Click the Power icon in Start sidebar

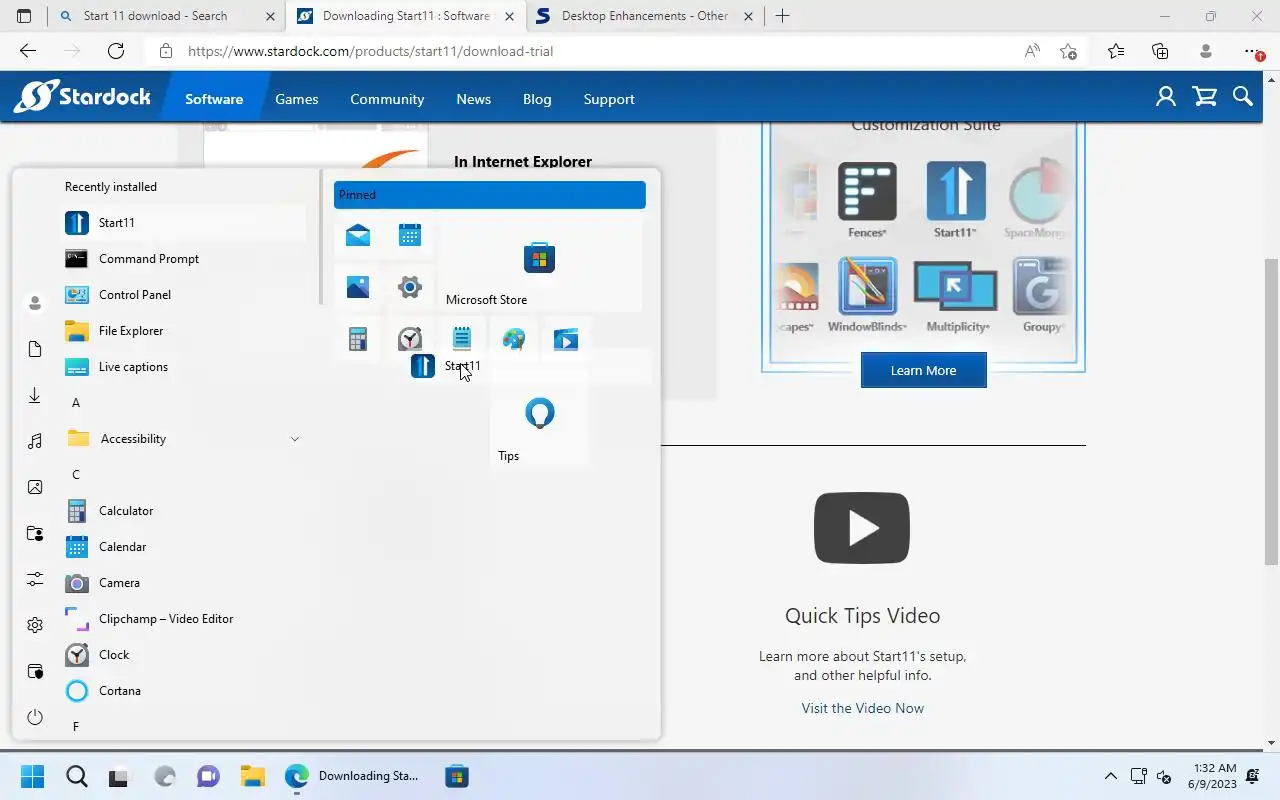[x=35, y=717]
